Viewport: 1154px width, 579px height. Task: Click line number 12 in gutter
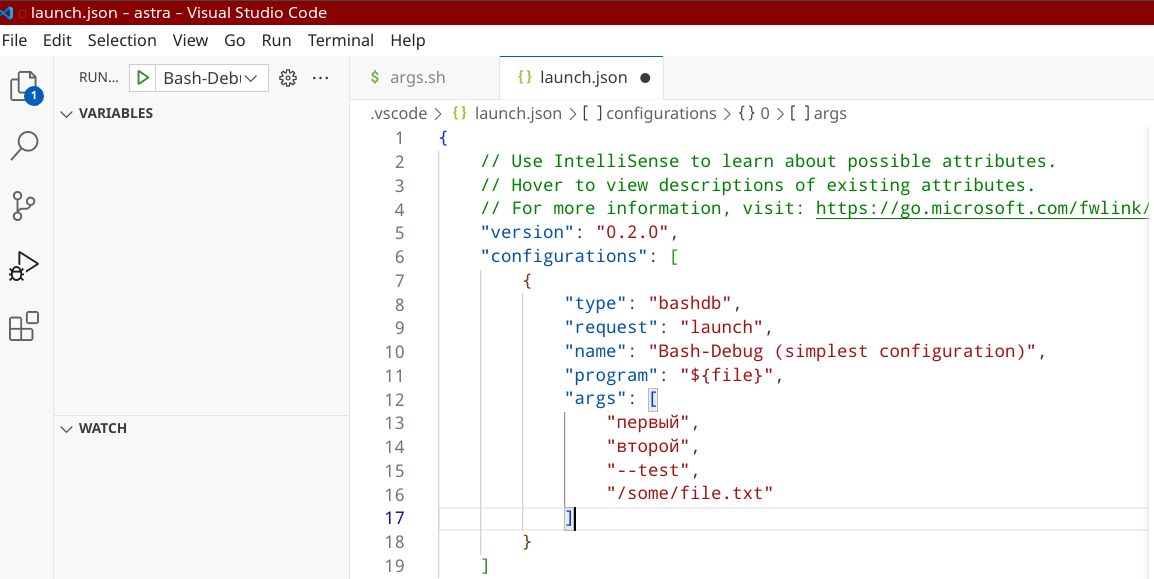tap(394, 399)
